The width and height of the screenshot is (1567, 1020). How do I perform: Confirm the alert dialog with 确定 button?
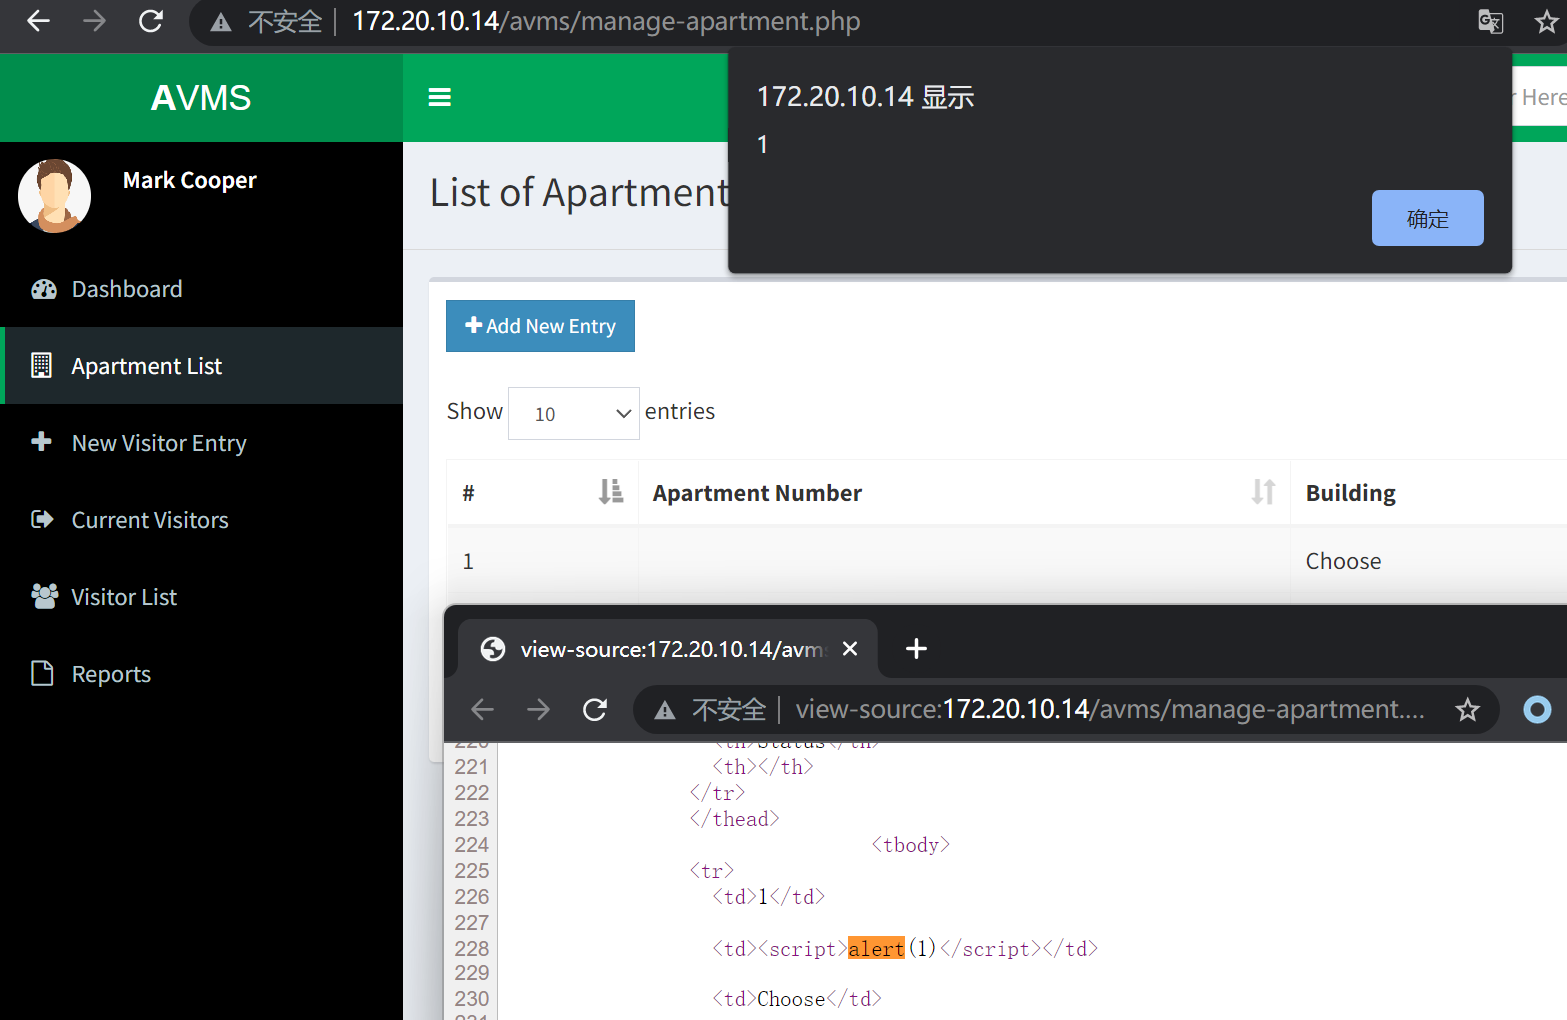1427,218
